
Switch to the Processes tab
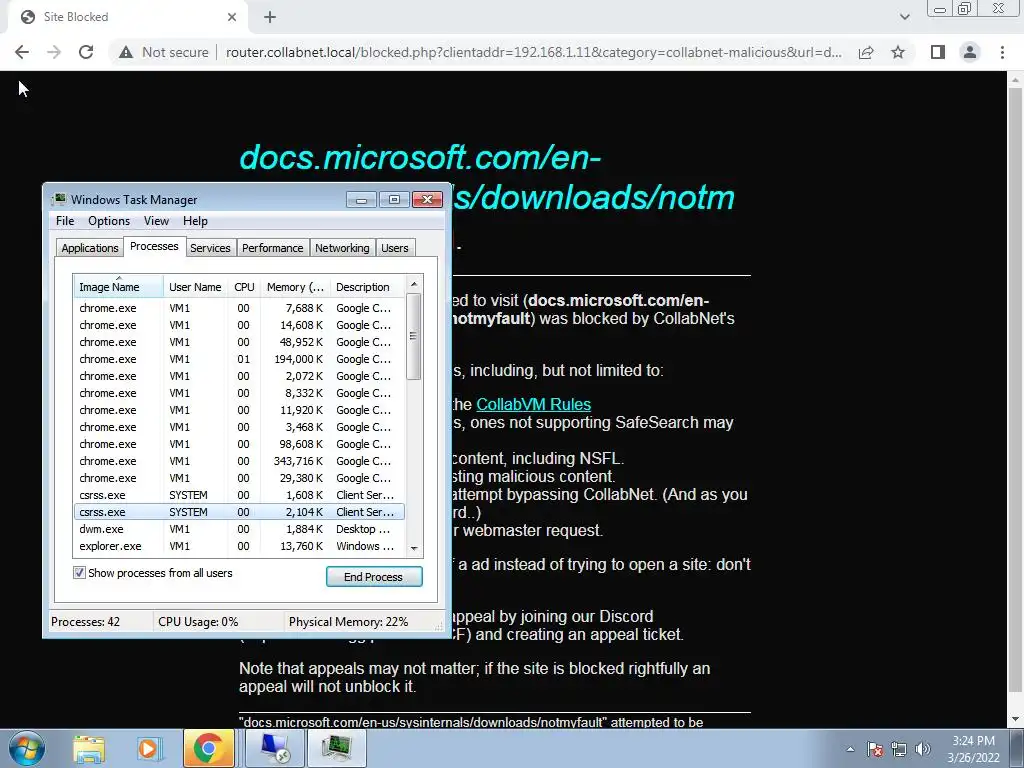[154, 246]
